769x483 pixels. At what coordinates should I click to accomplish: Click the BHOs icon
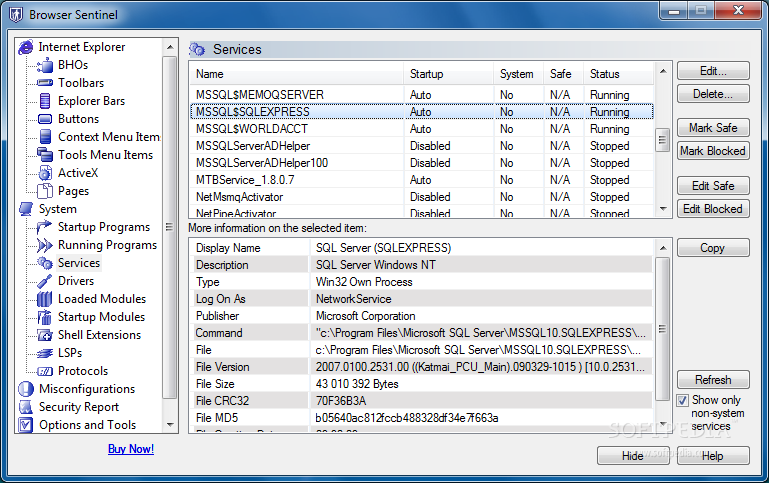point(45,65)
